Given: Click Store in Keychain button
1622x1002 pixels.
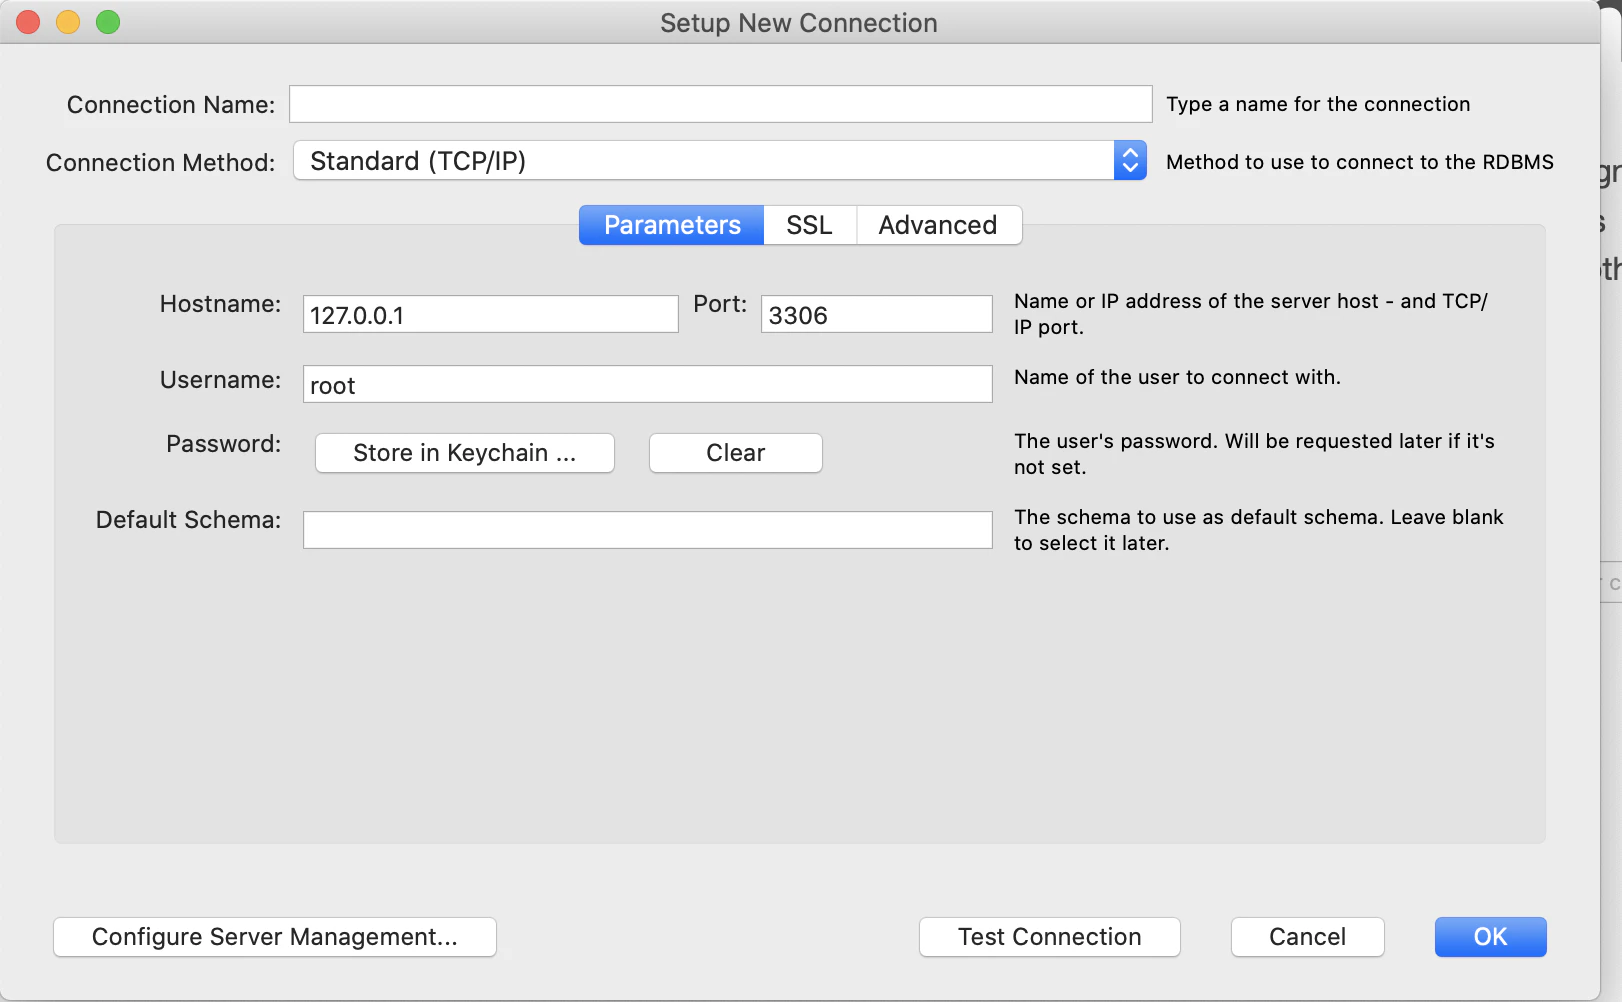Looking at the screenshot, I should (x=465, y=453).
